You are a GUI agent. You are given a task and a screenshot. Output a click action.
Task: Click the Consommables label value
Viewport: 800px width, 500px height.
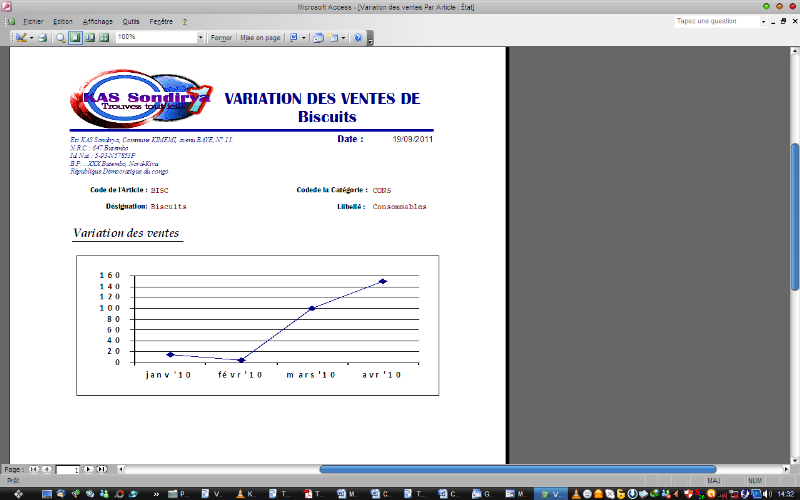[x=399, y=207]
